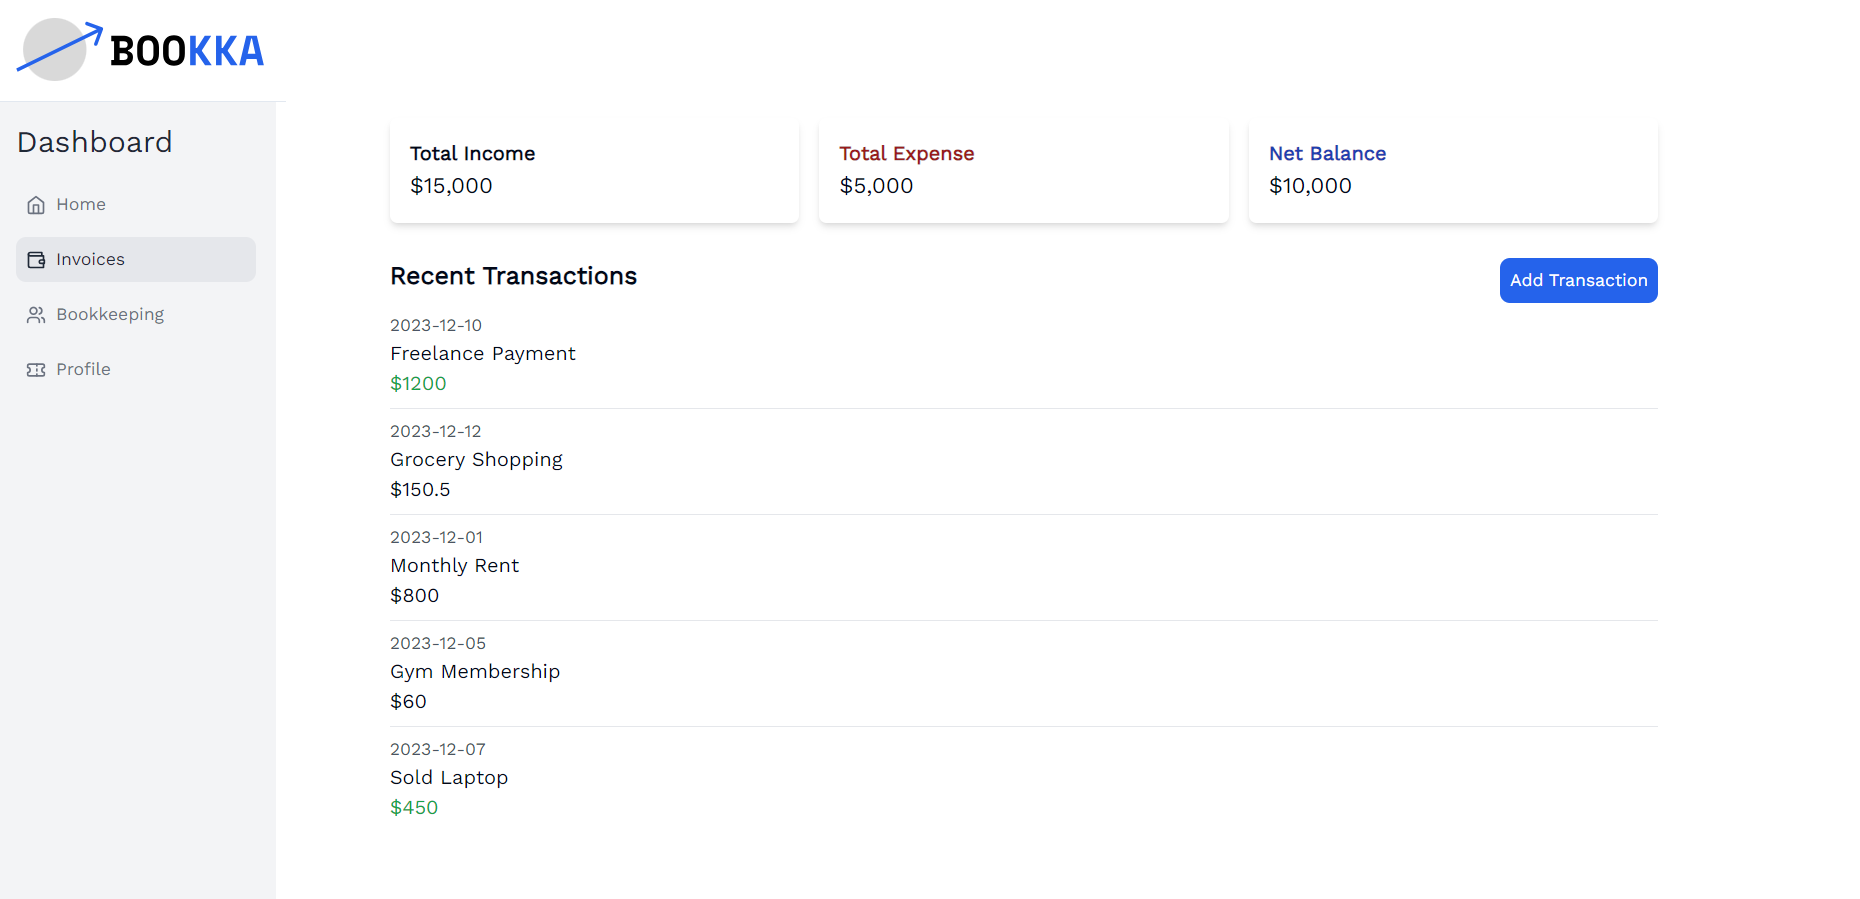Image resolution: width=1860 pixels, height=899 pixels.
Task: Open the Home menu item
Action: pos(81,204)
